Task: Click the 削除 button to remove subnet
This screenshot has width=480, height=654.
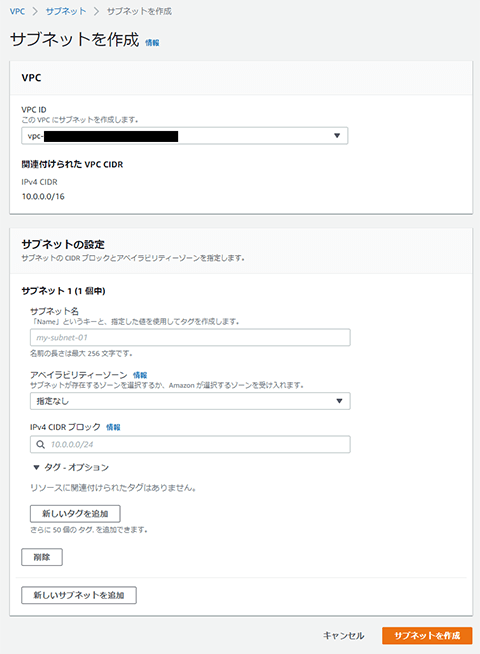Action: coord(42,557)
